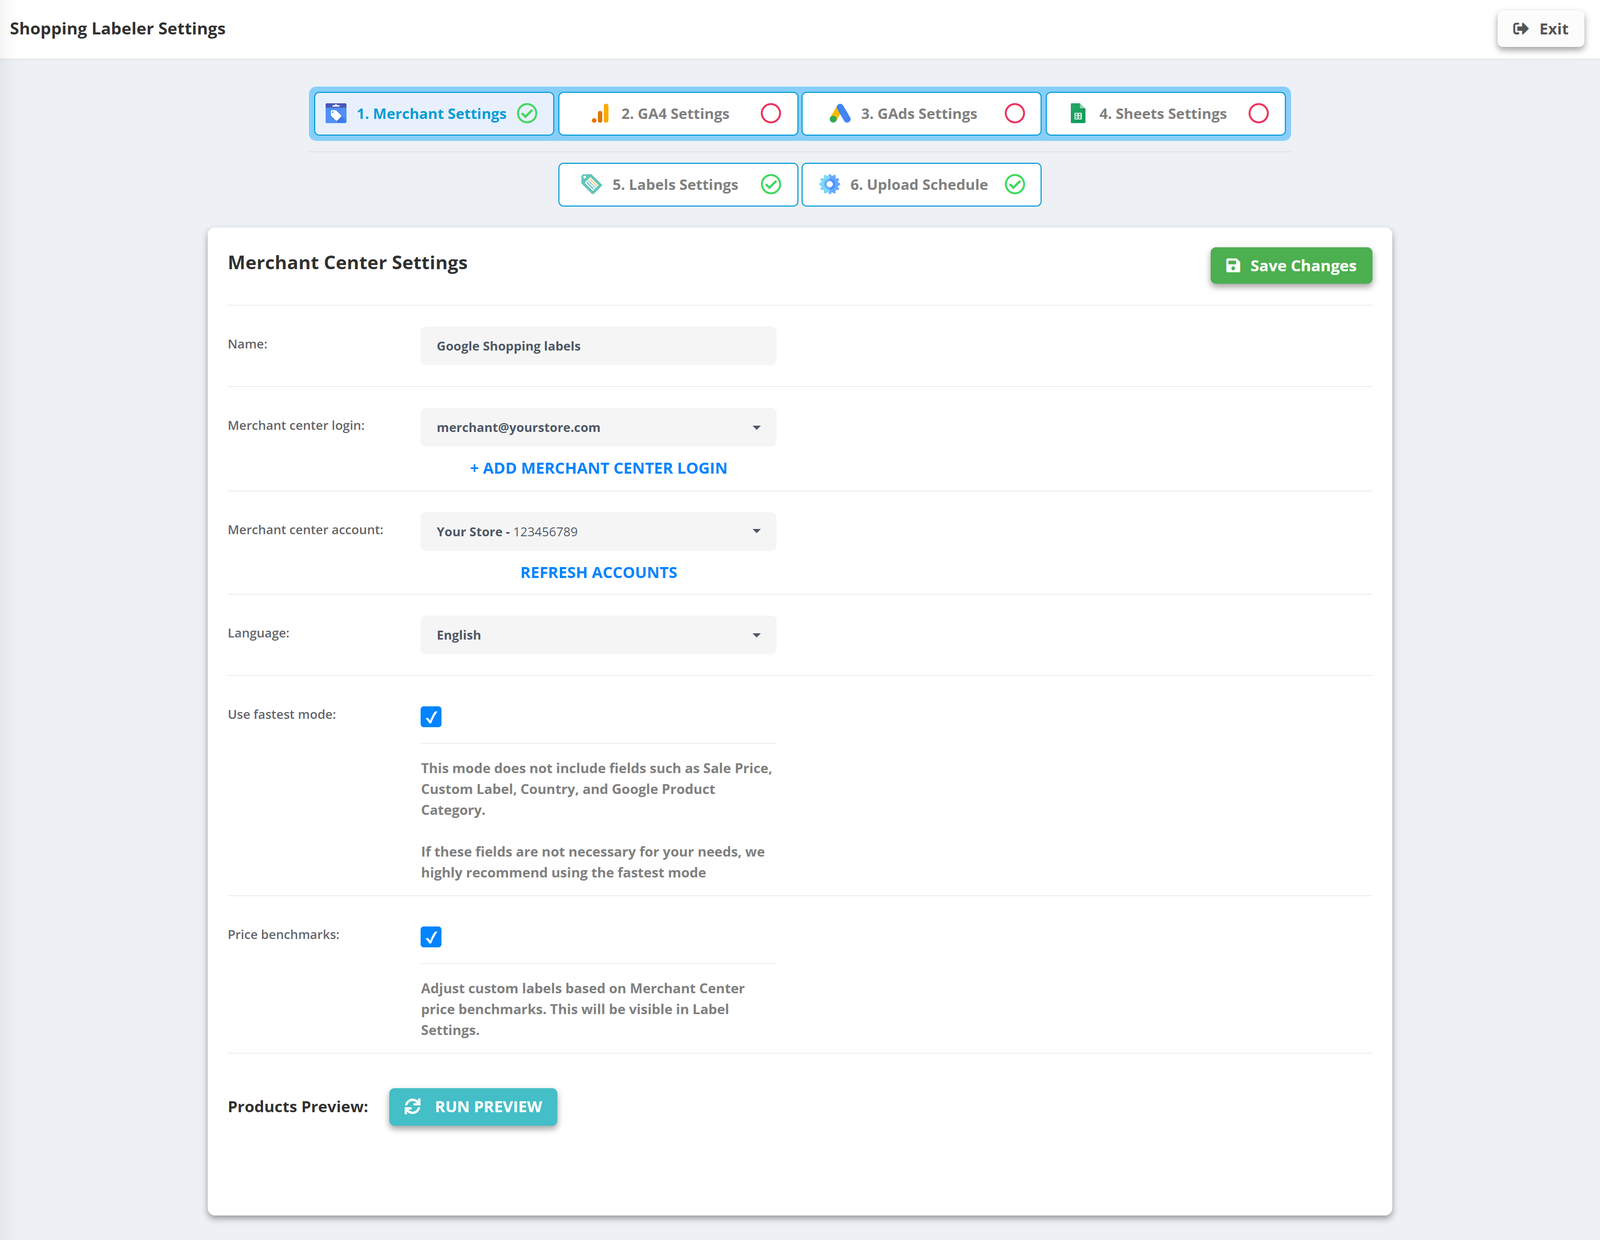Click the Labels Settings tag icon
Viewport: 1600px width, 1240px height.
591,184
